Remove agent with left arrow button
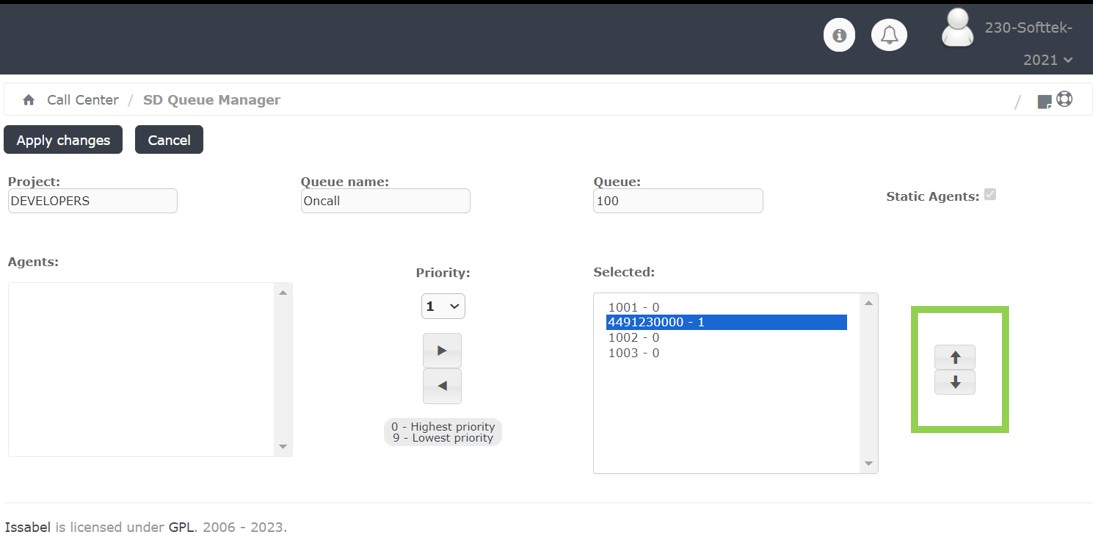 click(442, 386)
